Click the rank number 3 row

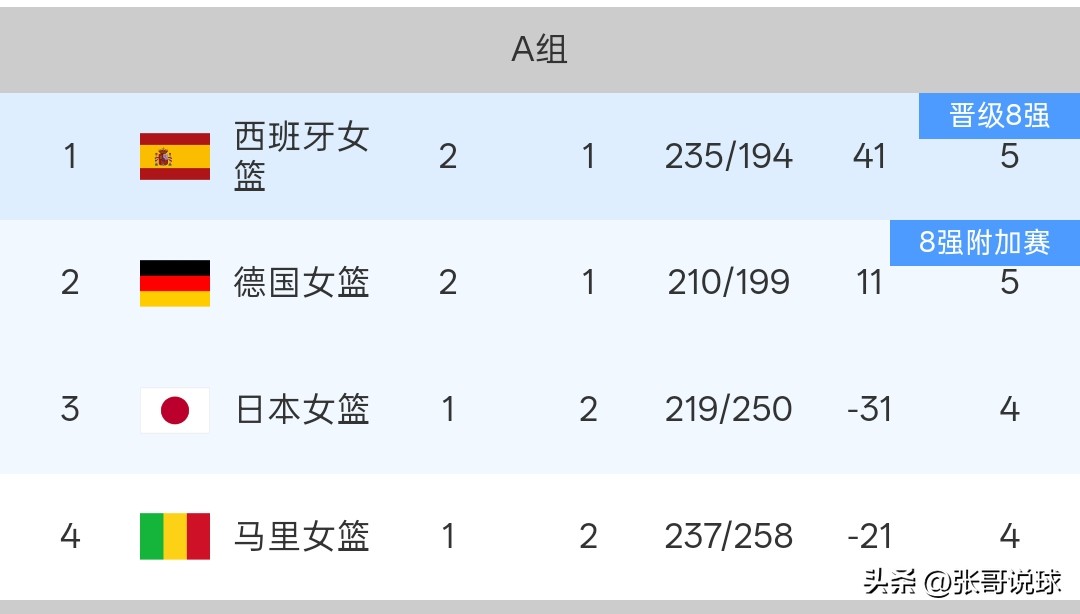click(x=540, y=410)
